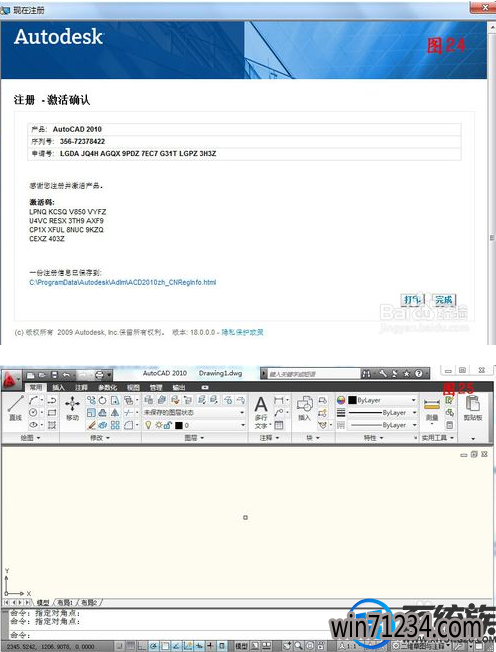This screenshot has width=496, height=652.
Task: Open the unsaved layer state dropdown
Action: click(194, 412)
